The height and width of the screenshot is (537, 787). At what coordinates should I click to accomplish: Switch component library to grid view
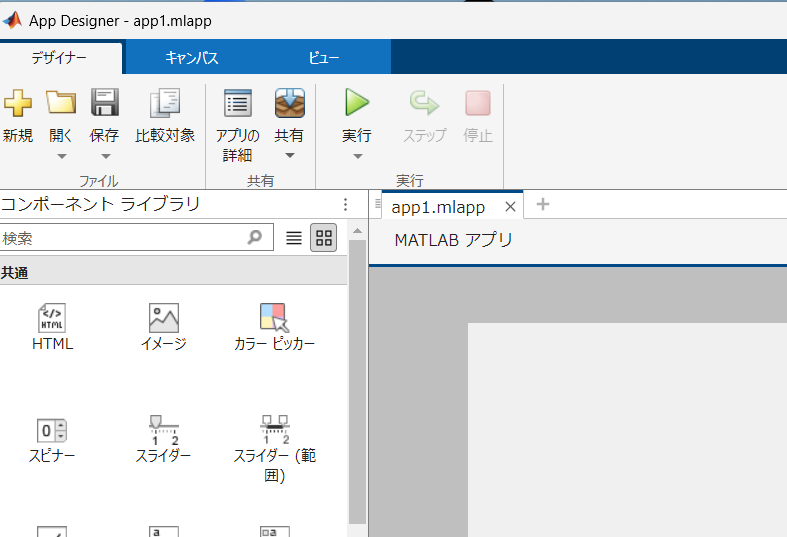[x=324, y=237]
